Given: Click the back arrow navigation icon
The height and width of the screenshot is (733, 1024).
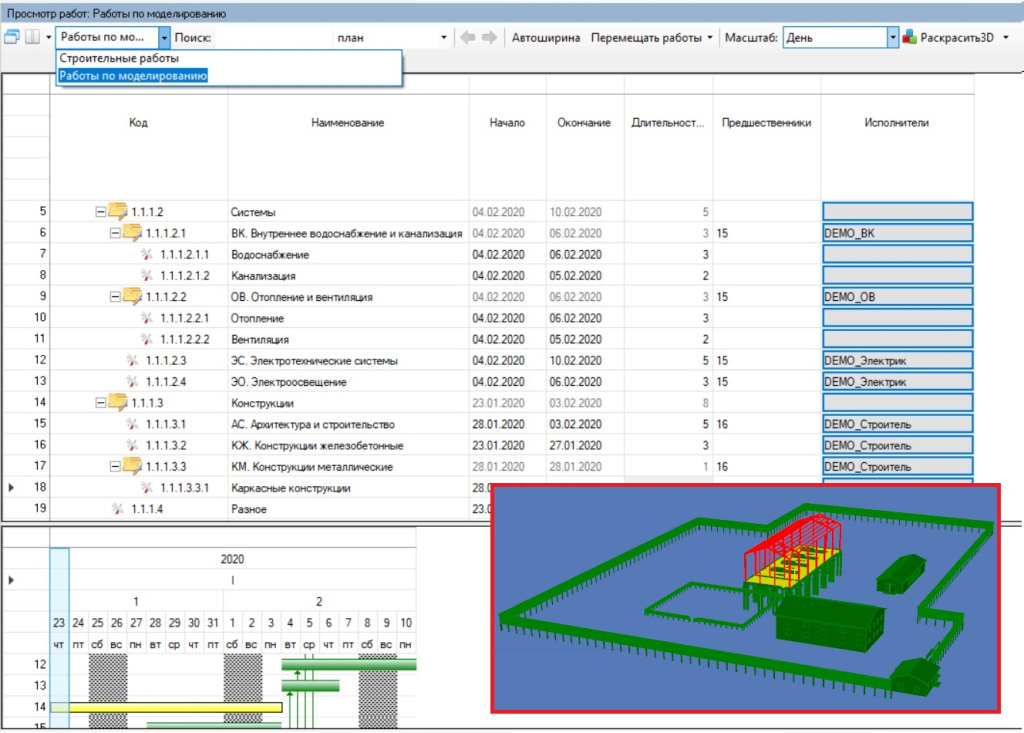Looking at the screenshot, I should [467, 38].
